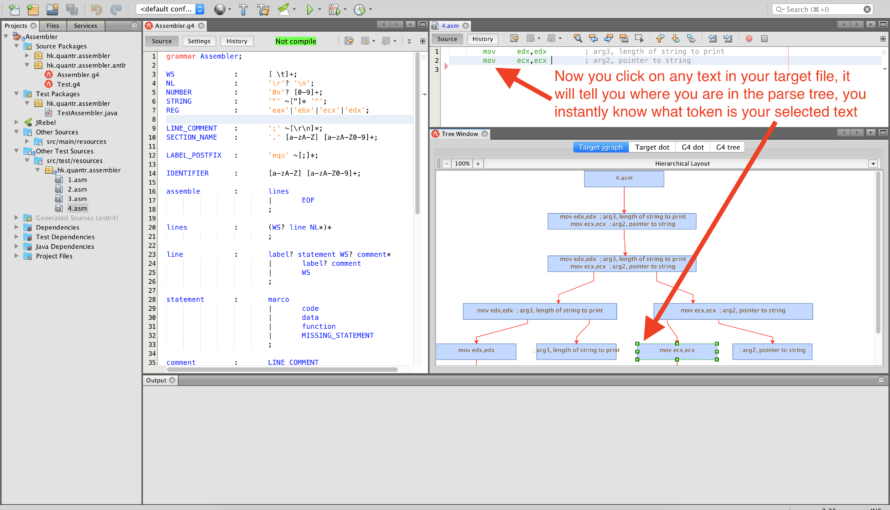The height and width of the screenshot is (510, 890).
Task: Click the Clean and Build icon
Action: pyautogui.click(x=263, y=9)
